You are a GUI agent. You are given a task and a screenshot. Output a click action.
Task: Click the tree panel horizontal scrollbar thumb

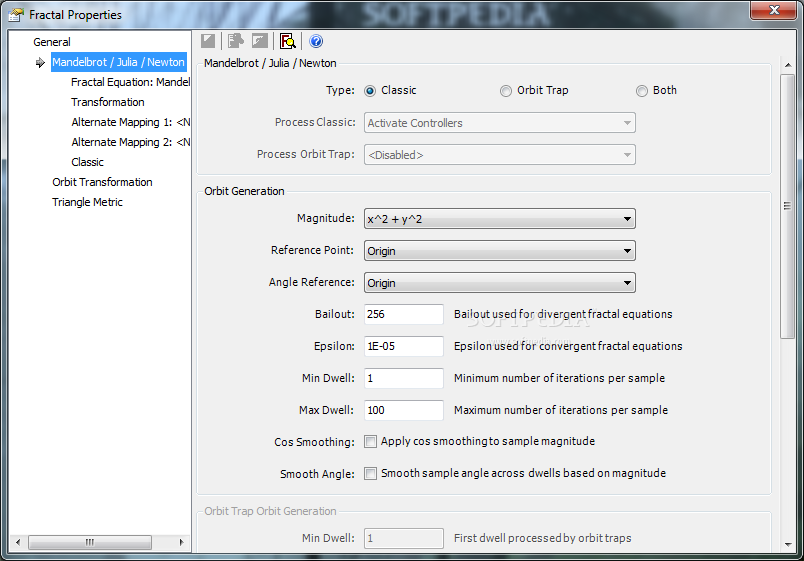pyautogui.click(x=90, y=542)
